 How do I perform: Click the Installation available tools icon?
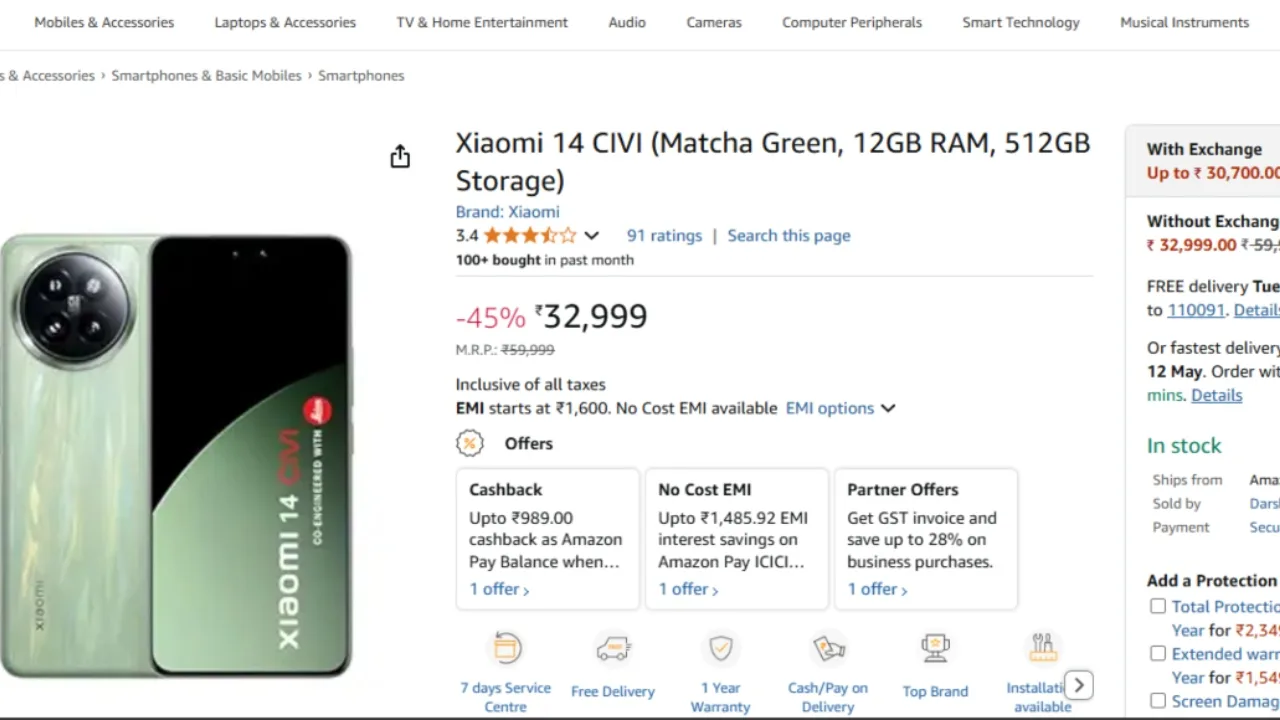1043,648
